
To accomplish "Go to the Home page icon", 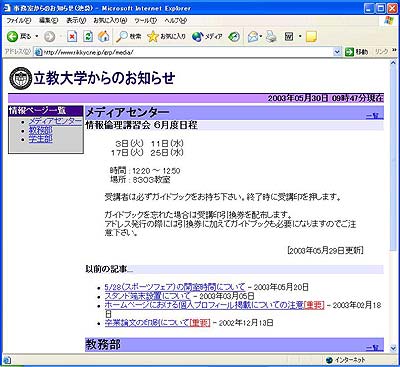I will click(104, 36).
